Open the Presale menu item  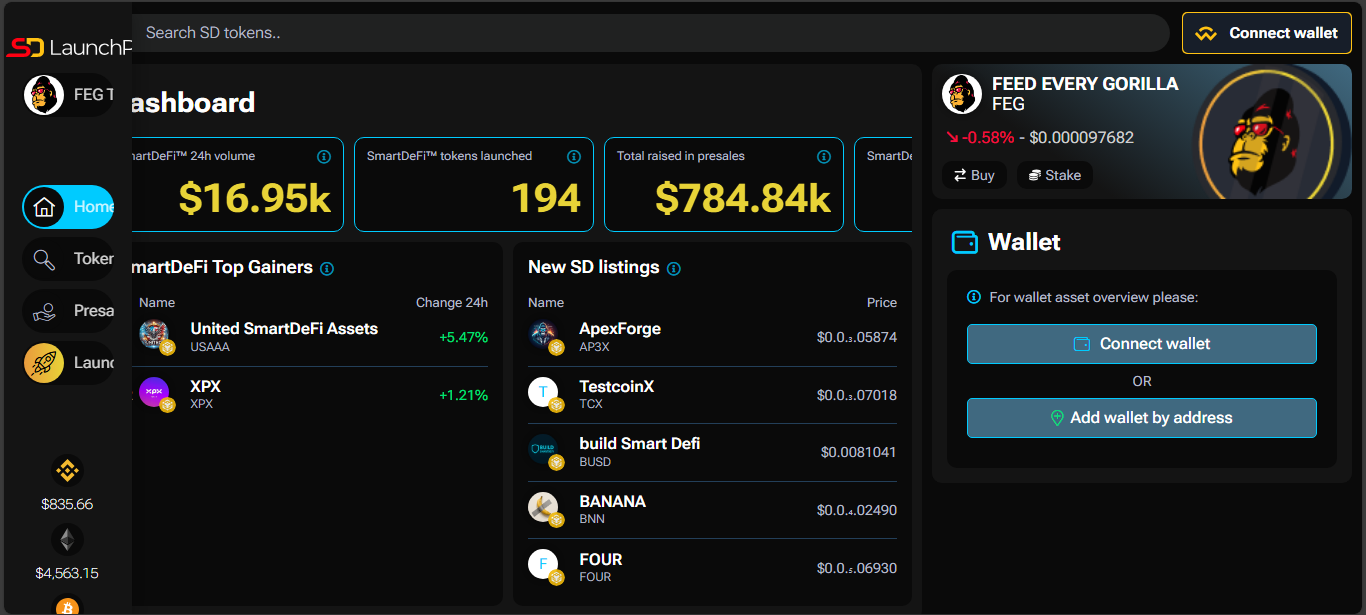pyautogui.click(x=68, y=311)
